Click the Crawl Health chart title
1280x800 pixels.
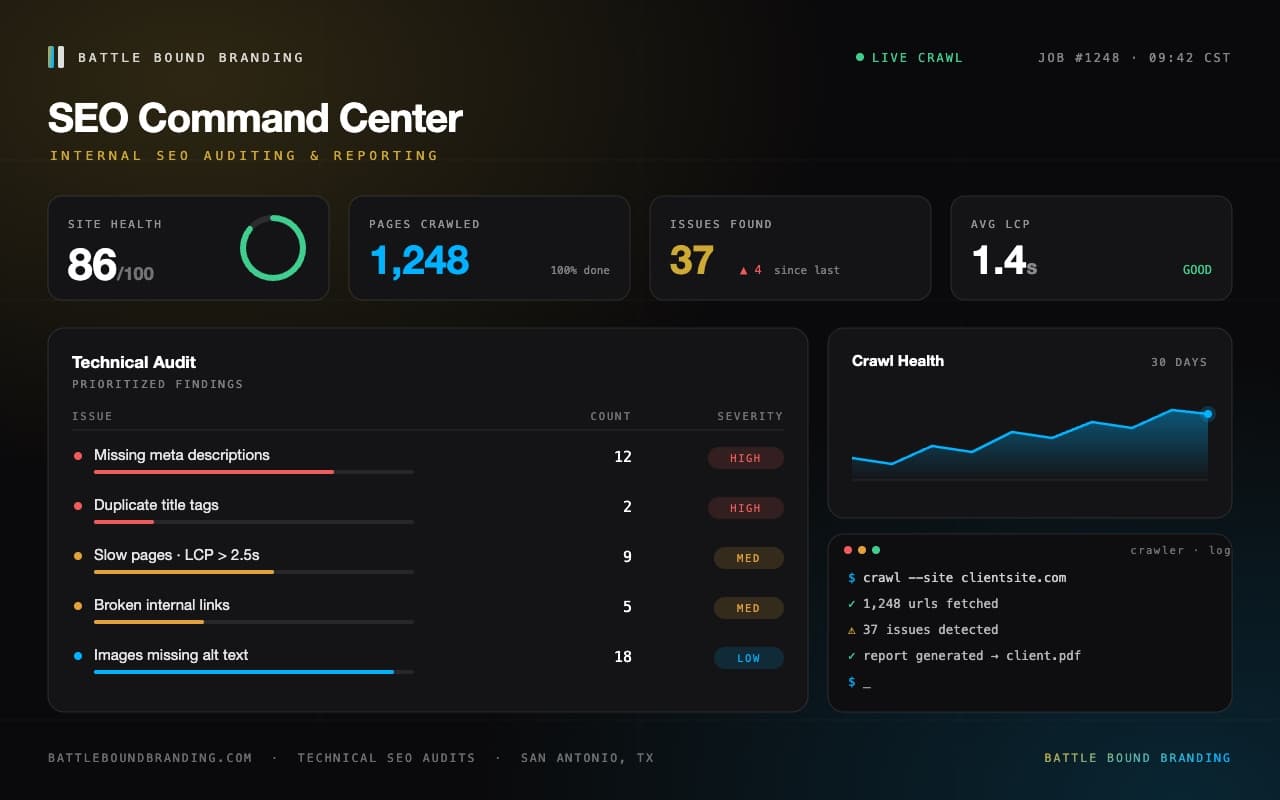(x=898, y=361)
